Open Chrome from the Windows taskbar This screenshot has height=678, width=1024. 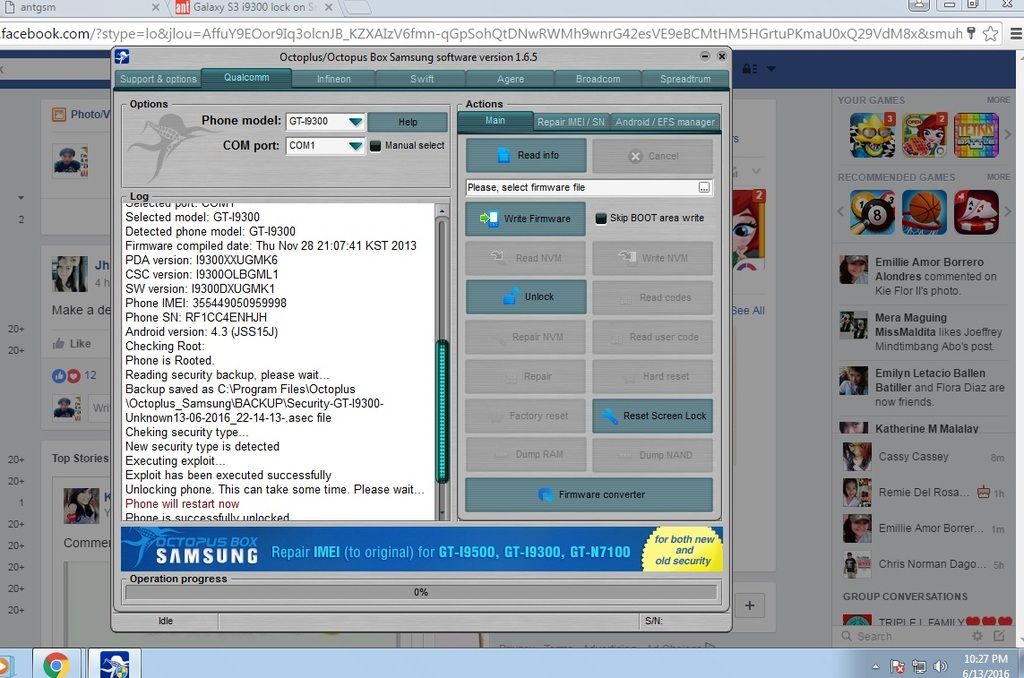pyautogui.click(x=56, y=664)
